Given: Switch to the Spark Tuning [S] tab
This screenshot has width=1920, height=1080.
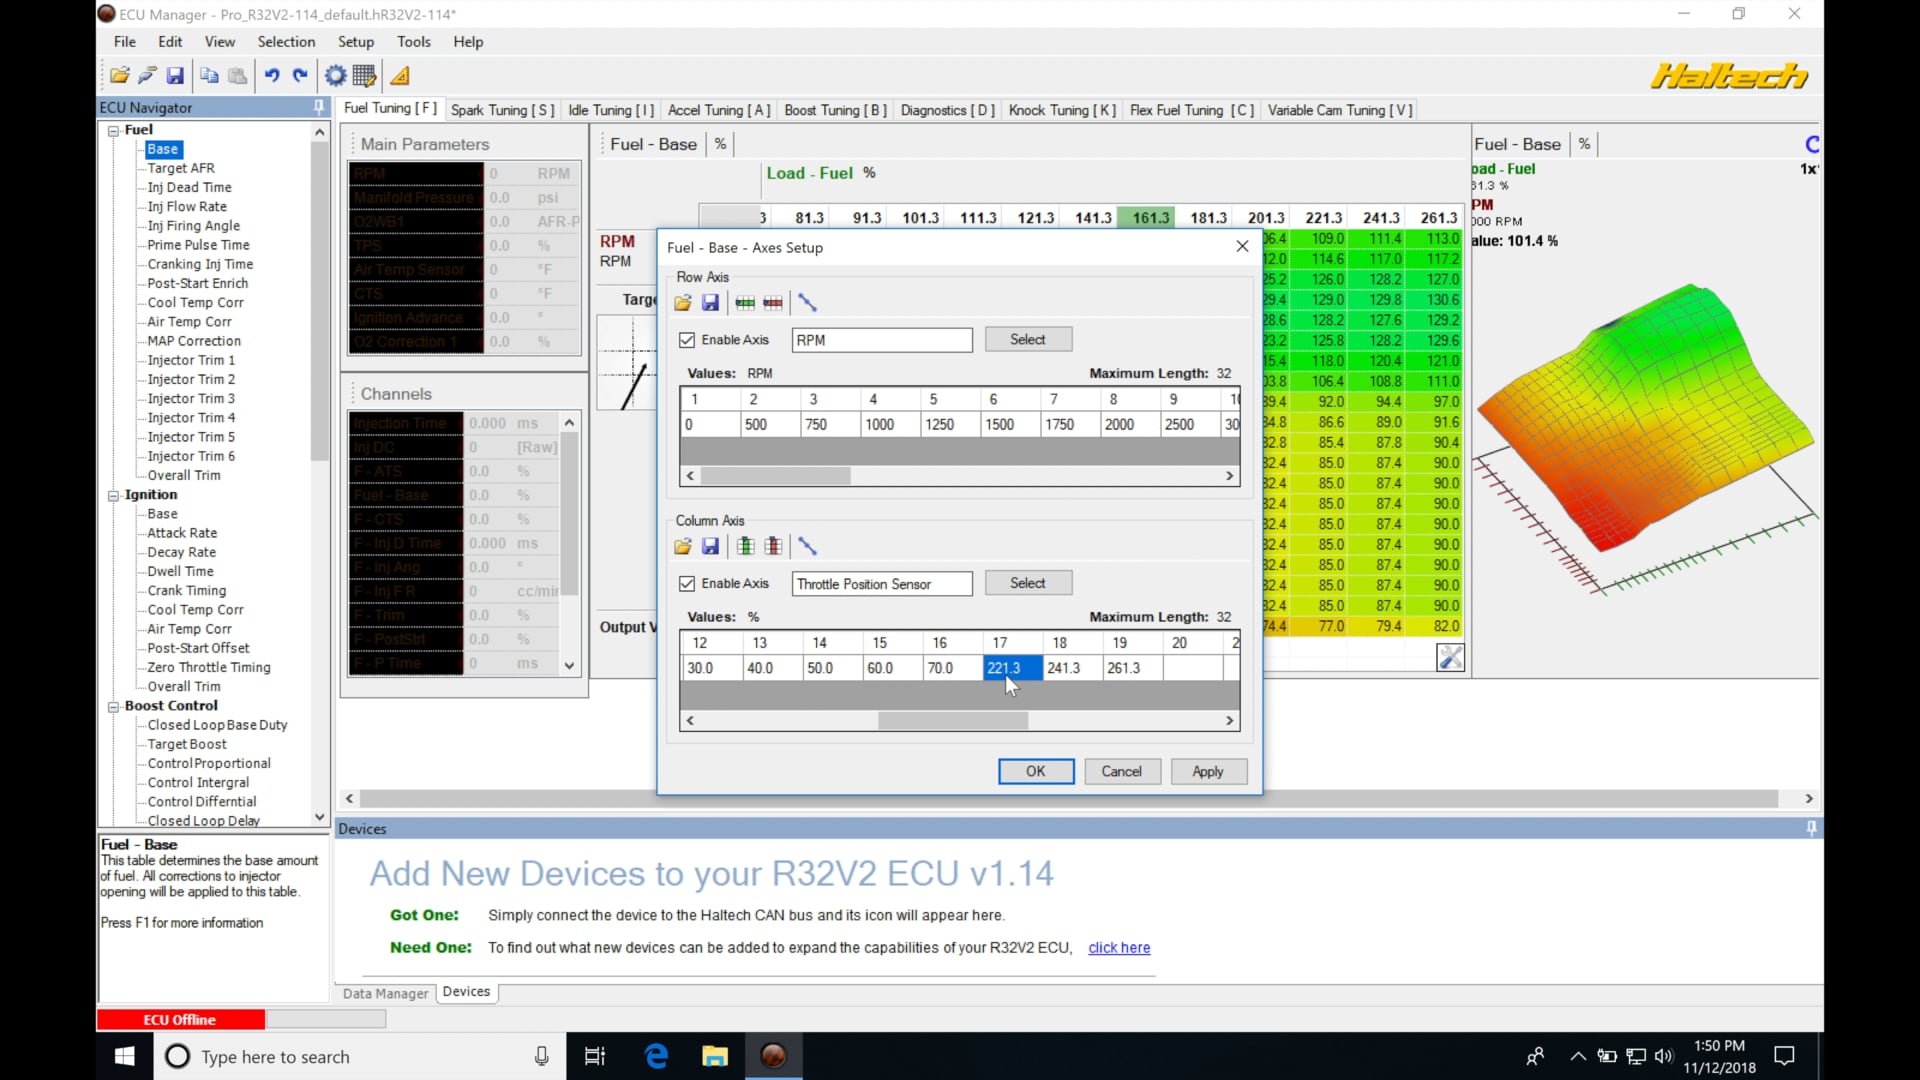Looking at the screenshot, I should point(502,110).
